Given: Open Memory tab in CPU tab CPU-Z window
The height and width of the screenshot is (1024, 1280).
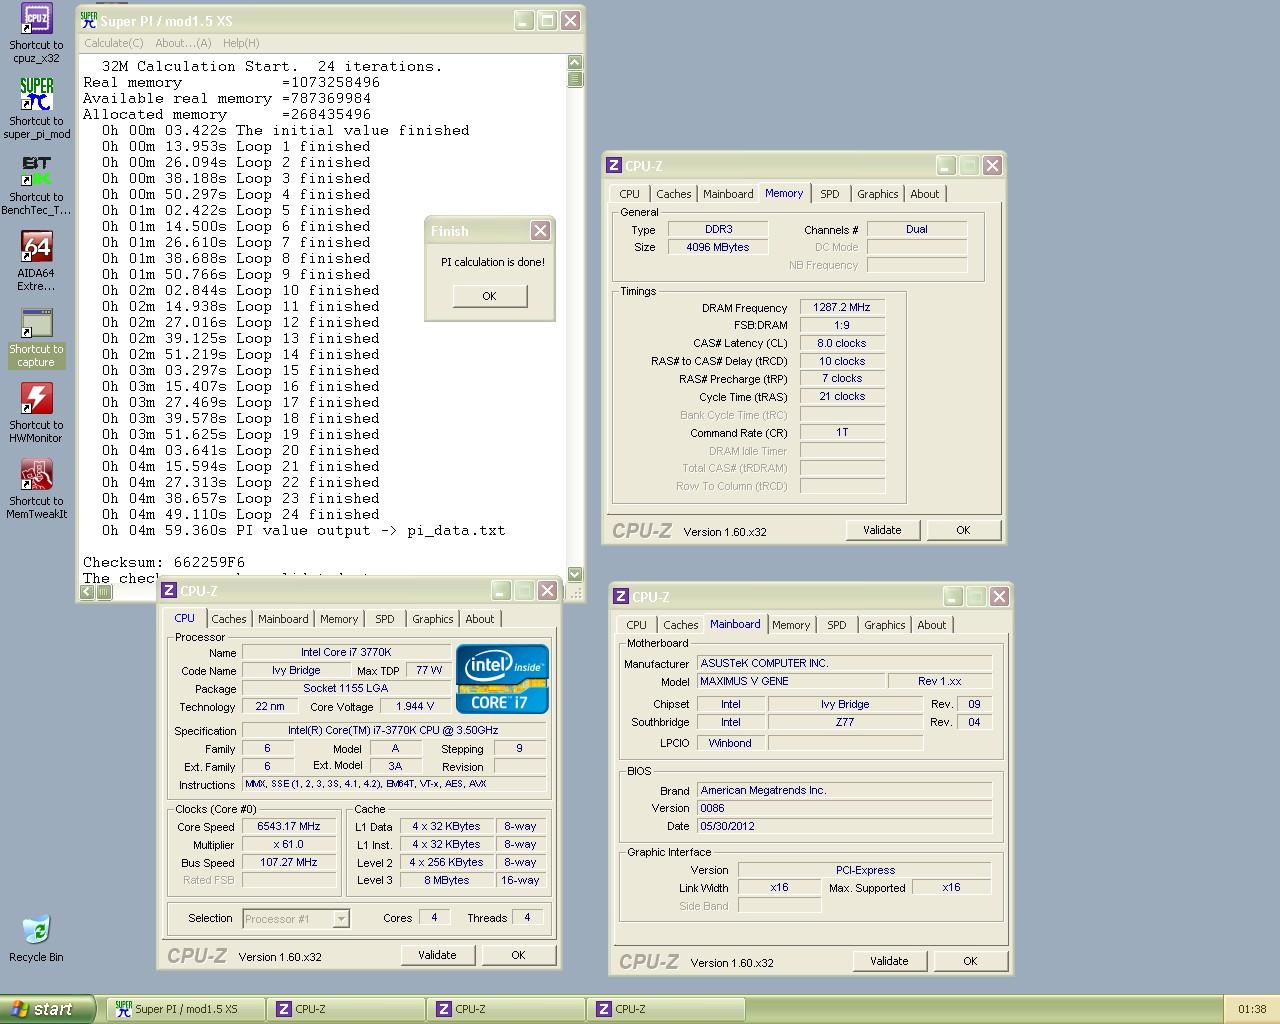Looking at the screenshot, I should (x=339, y=619).
